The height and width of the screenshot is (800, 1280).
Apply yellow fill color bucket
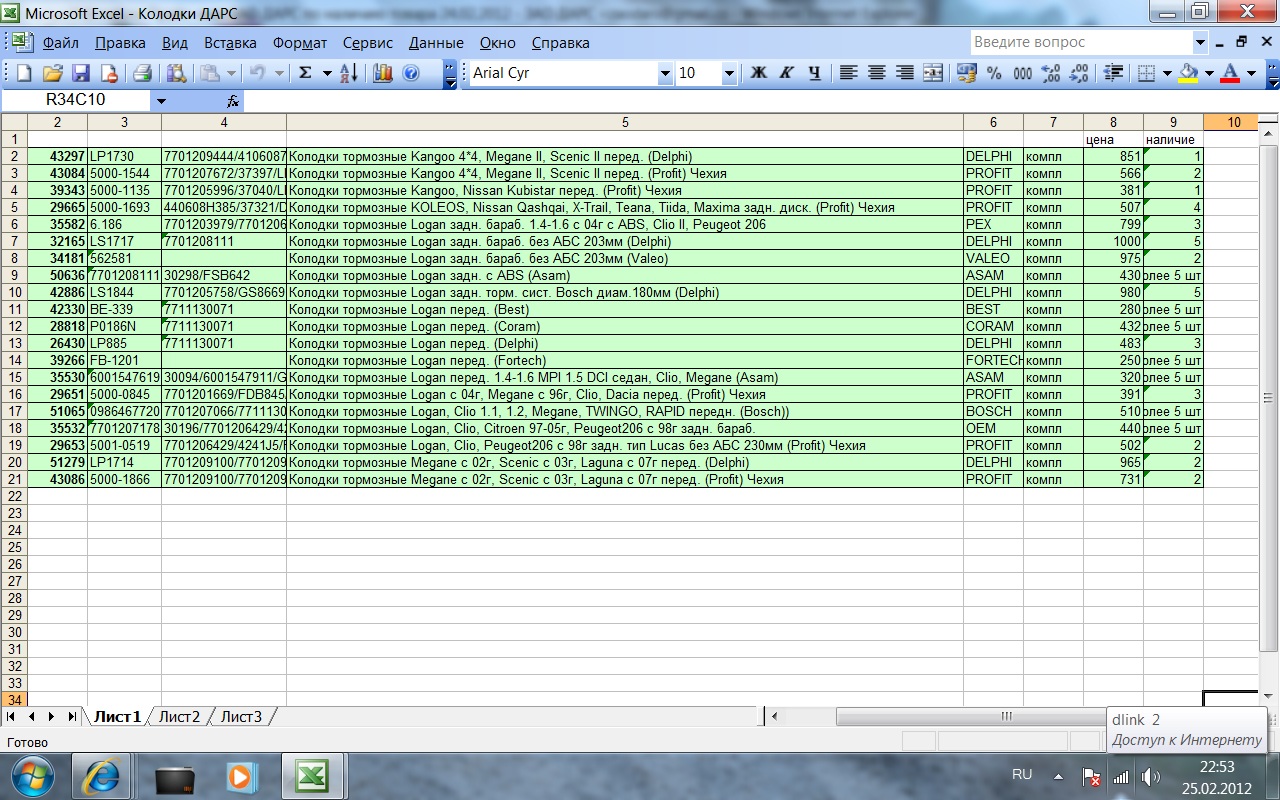pyautogui.click(x=1188, y=73)
